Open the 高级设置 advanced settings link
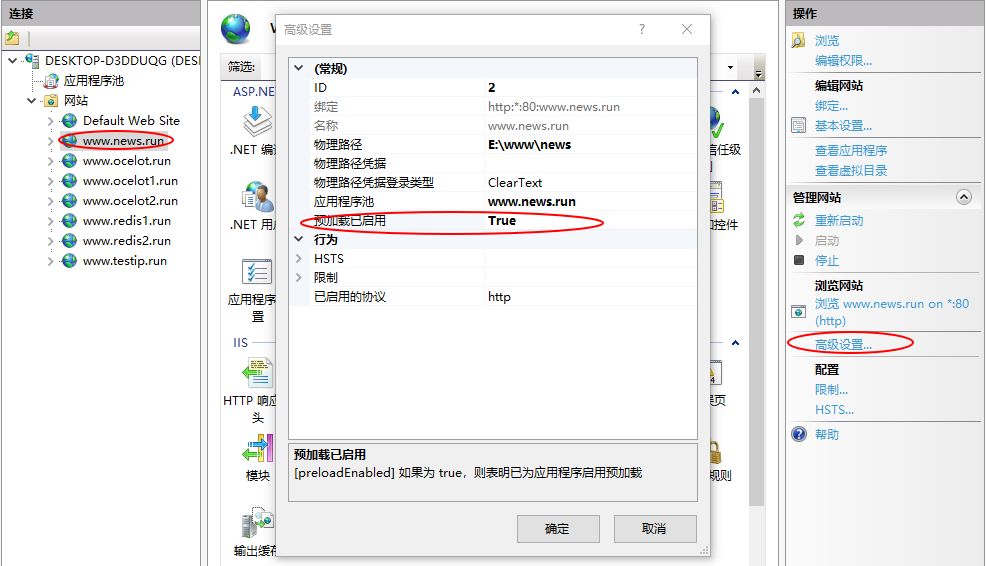Viewport: 986px width, 566px height. coord(843,345)
